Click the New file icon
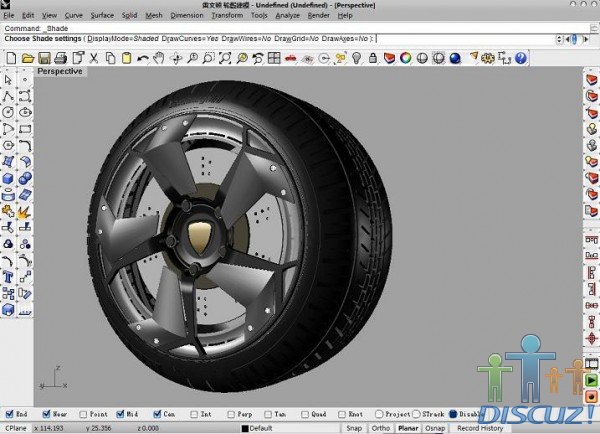Screen dimensions: 600x434 click(x=11, y=58)
